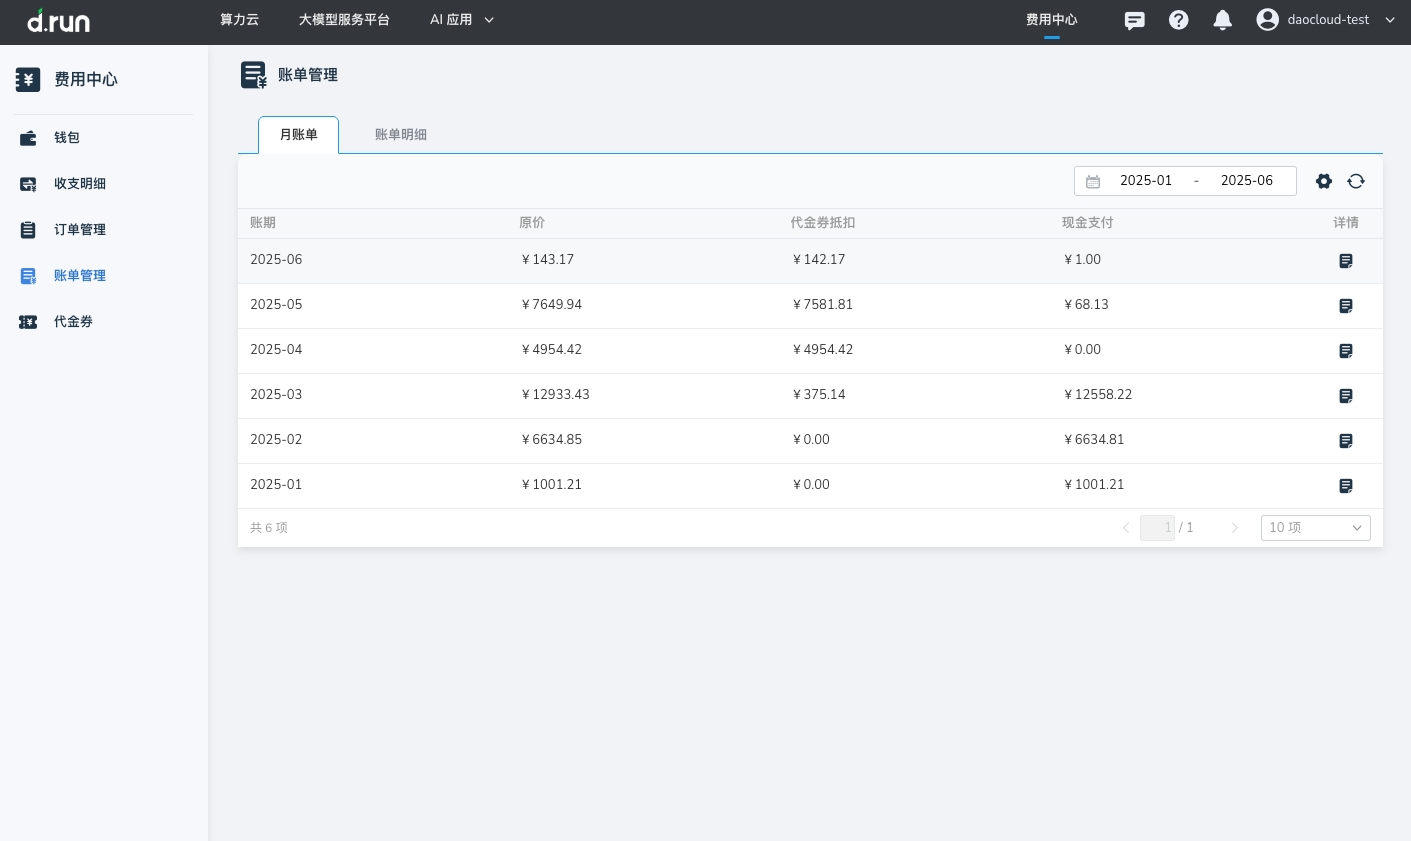This screenshot has height=841, width=1411.
Task: Click the 账期 column header
Action: coord(263,223)
